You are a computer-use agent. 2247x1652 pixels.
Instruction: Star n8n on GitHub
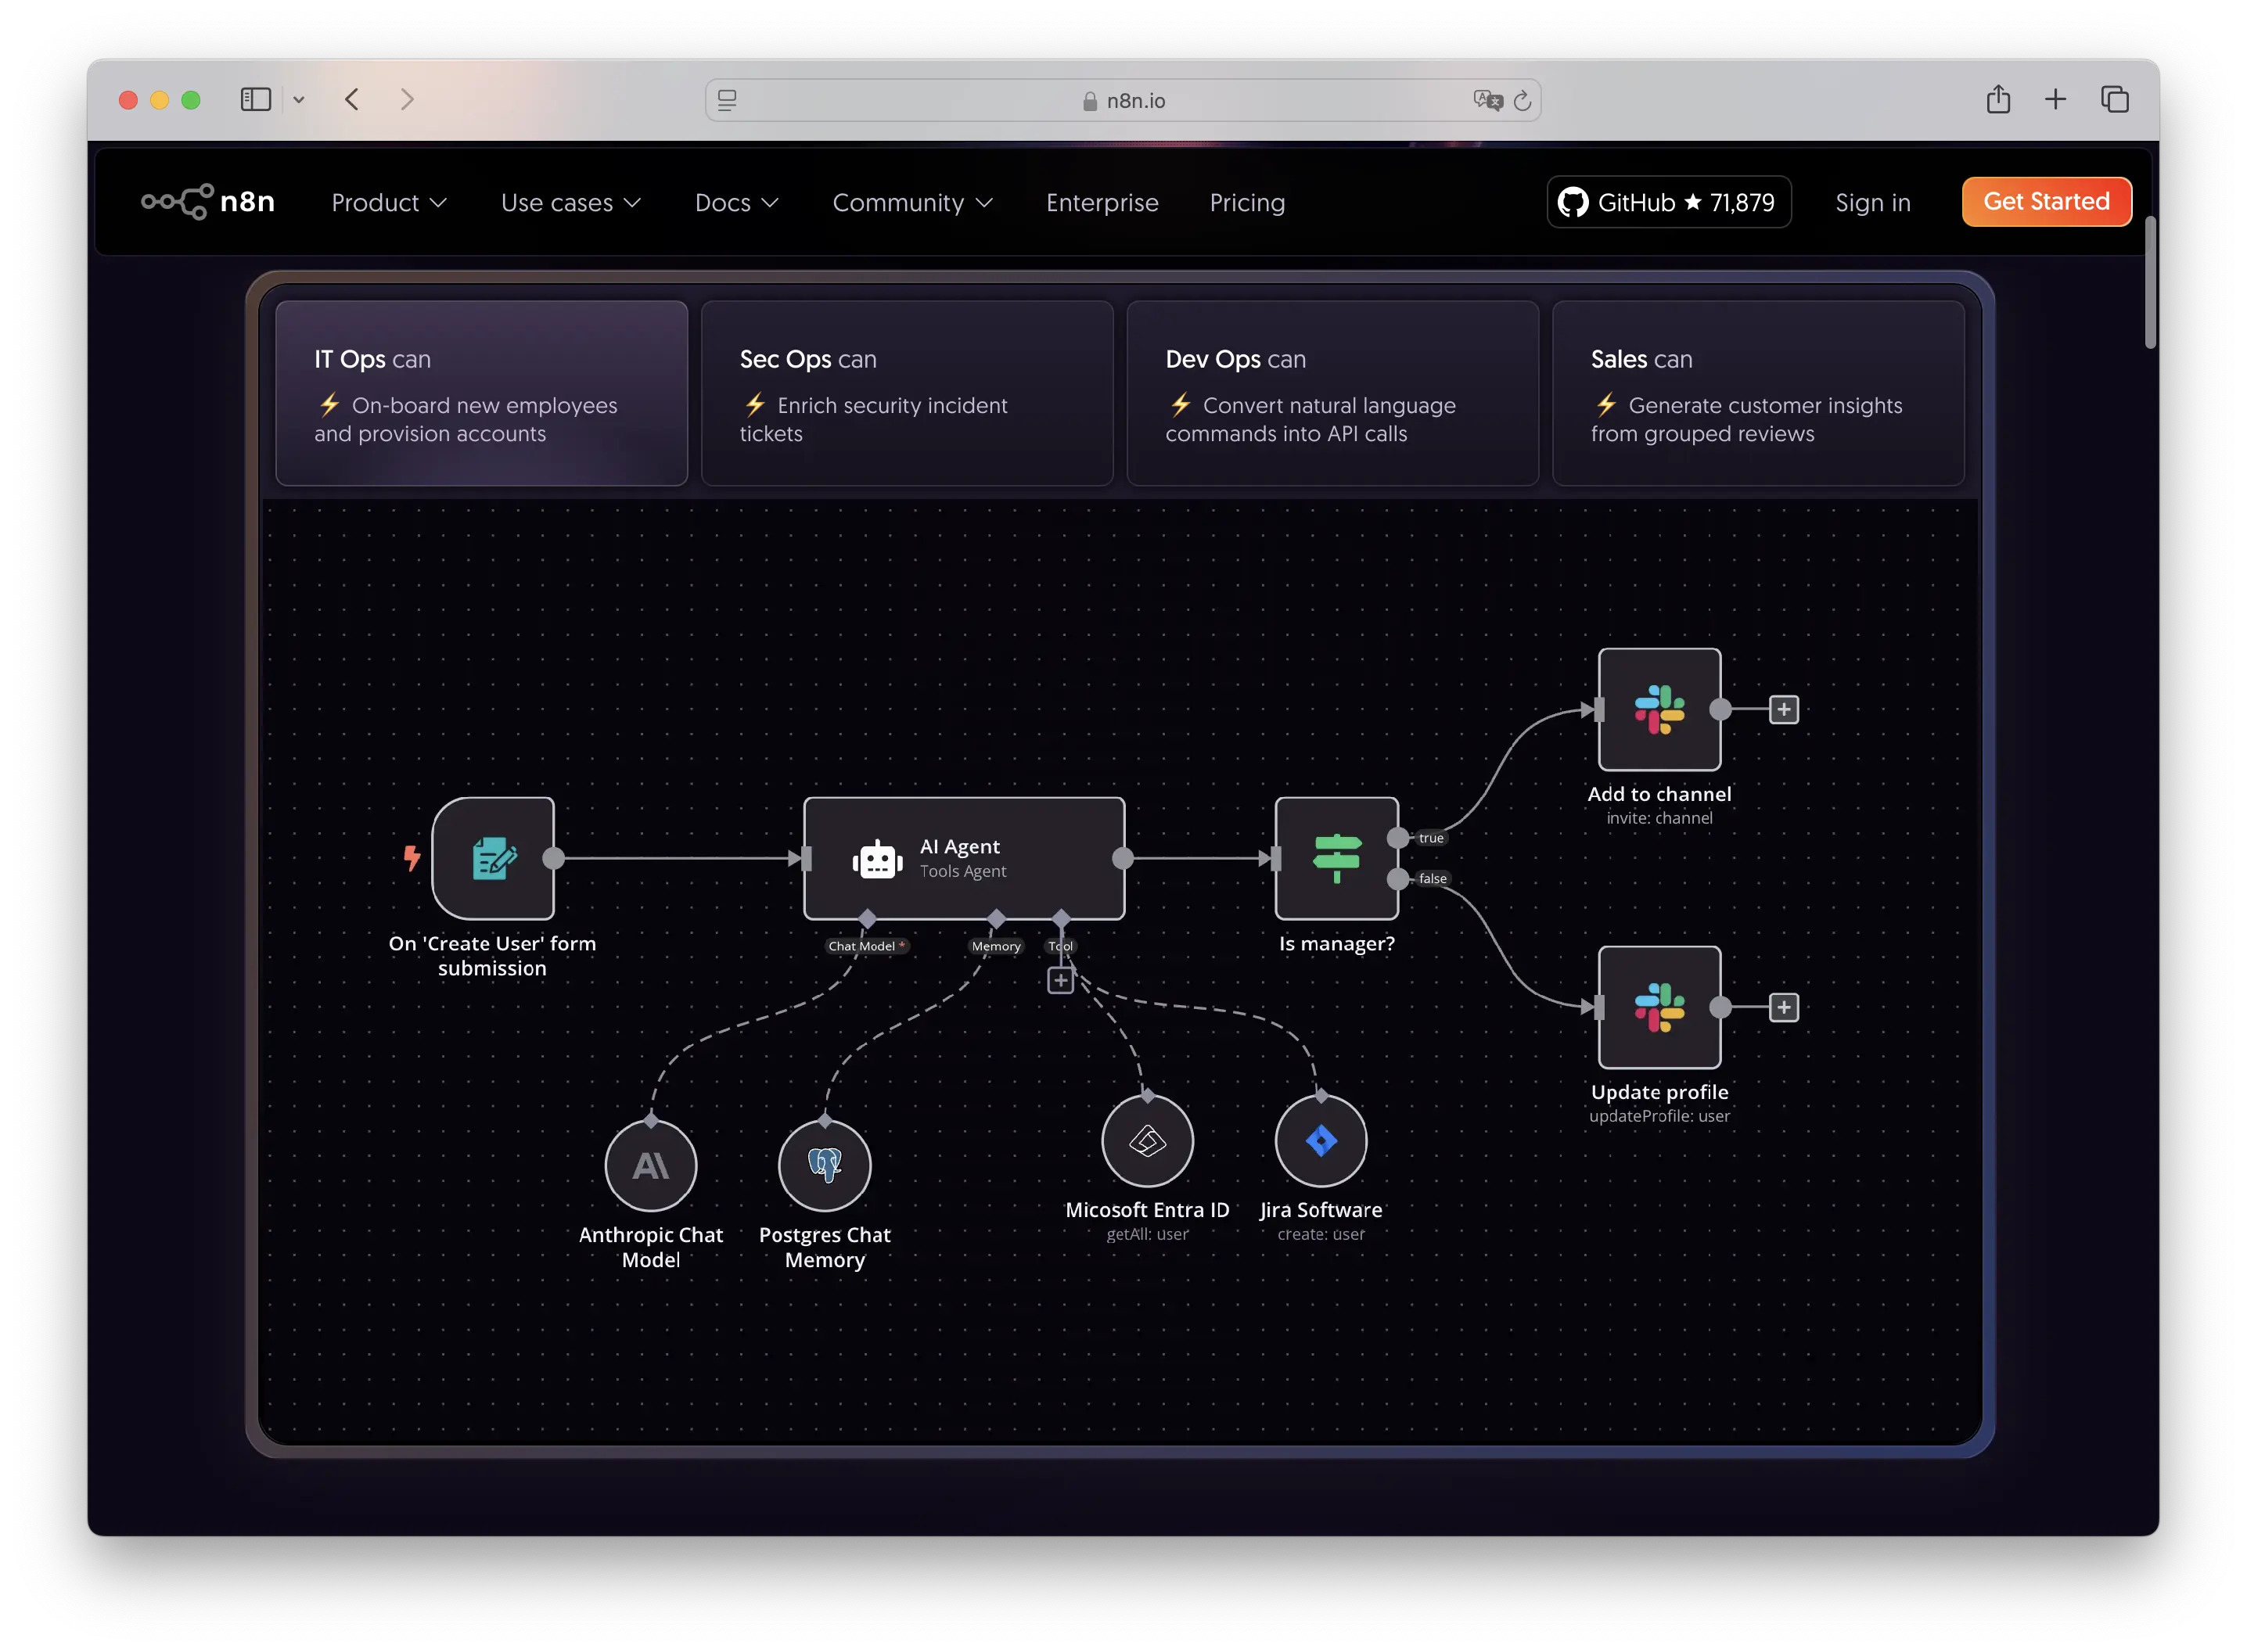point(1667,202)
